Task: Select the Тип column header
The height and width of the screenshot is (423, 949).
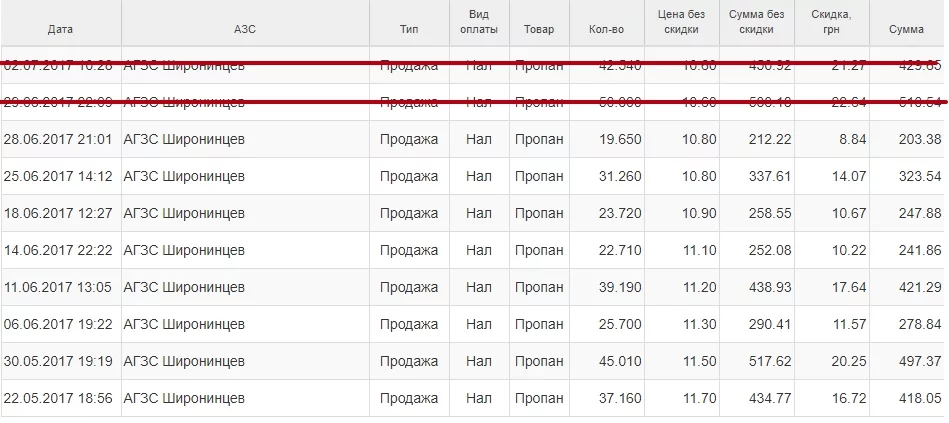Action: [408, 30]
